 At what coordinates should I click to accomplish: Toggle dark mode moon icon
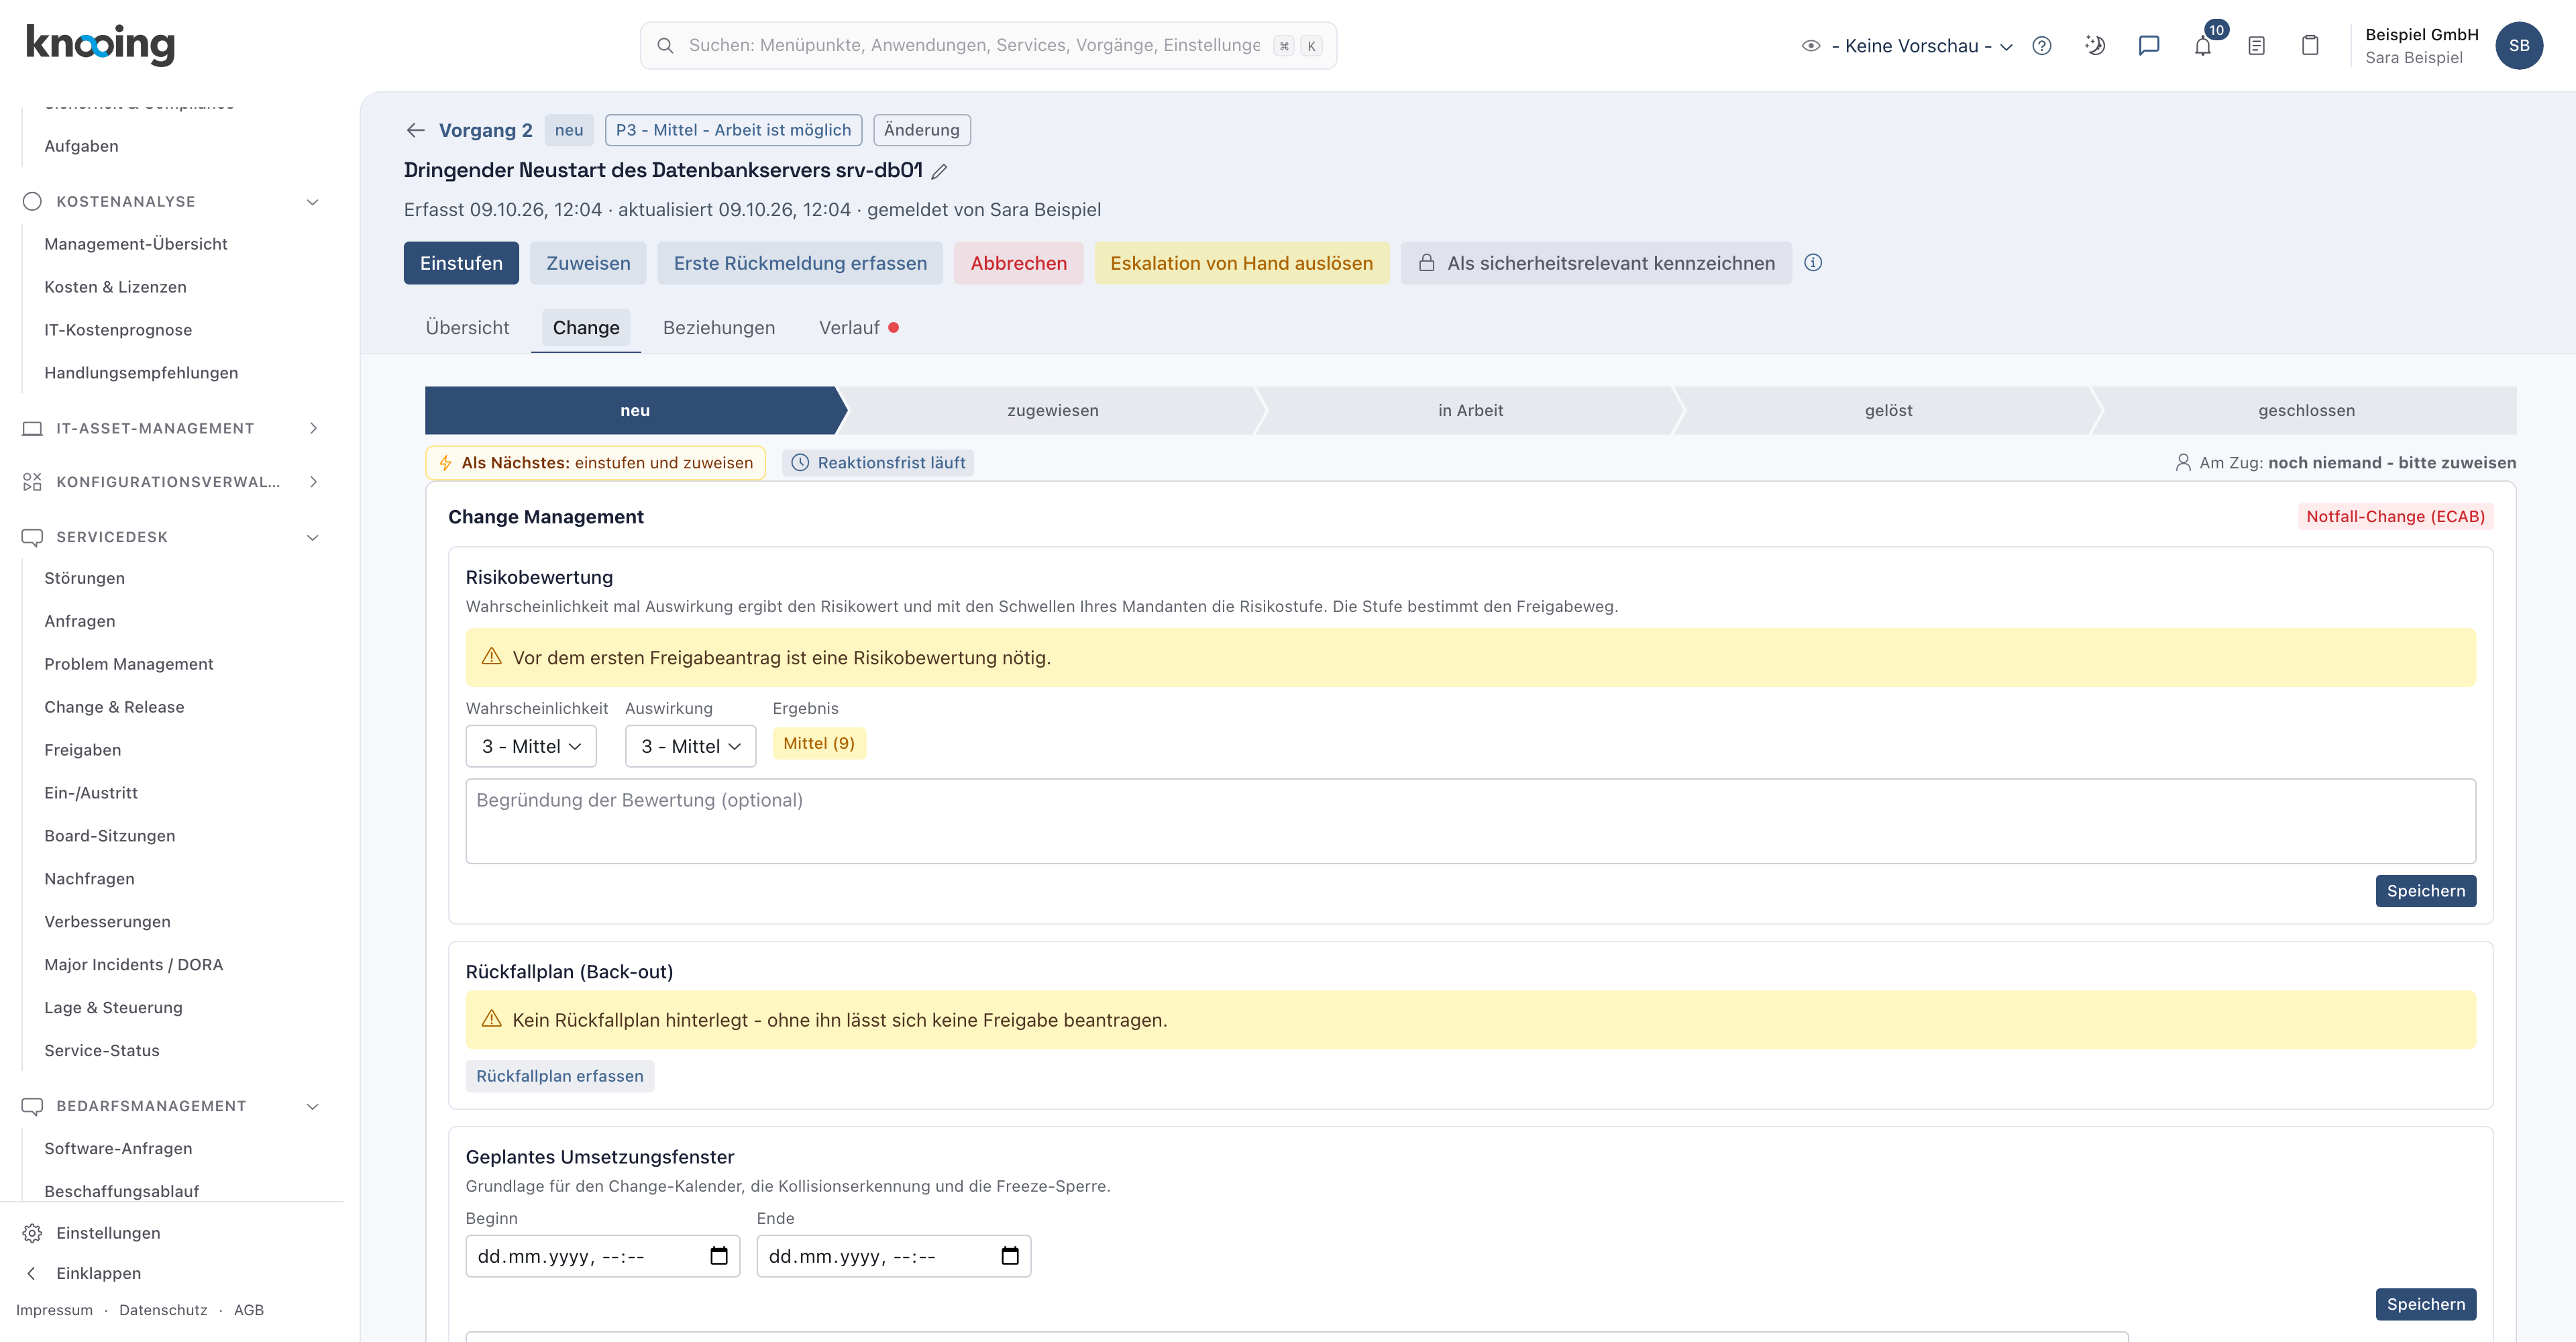pos(2095,46)
